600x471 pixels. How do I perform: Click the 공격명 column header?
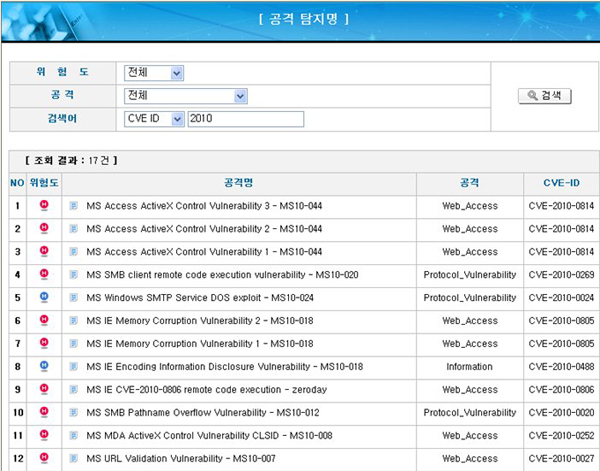(239, 183)
